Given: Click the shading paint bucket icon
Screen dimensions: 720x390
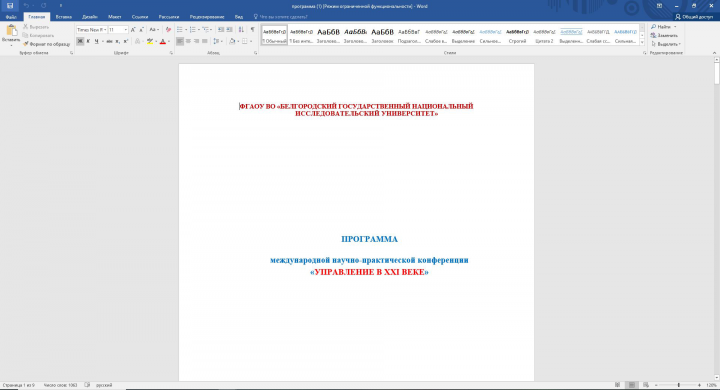Looking at the screenshot, I should (x=232, y=41).
